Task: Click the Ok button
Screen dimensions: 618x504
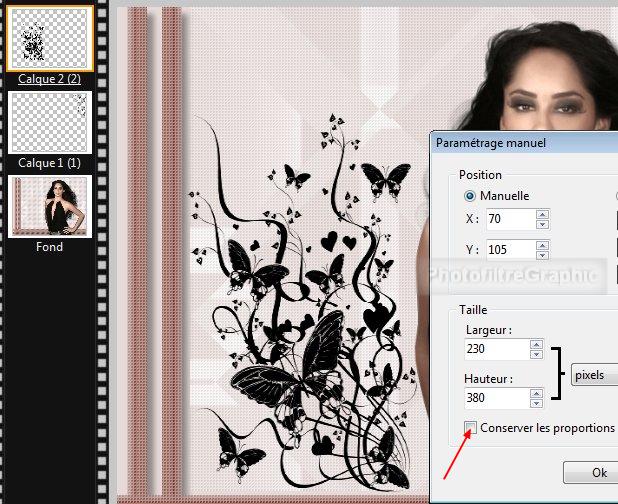Action: click(x=598, y=472)
